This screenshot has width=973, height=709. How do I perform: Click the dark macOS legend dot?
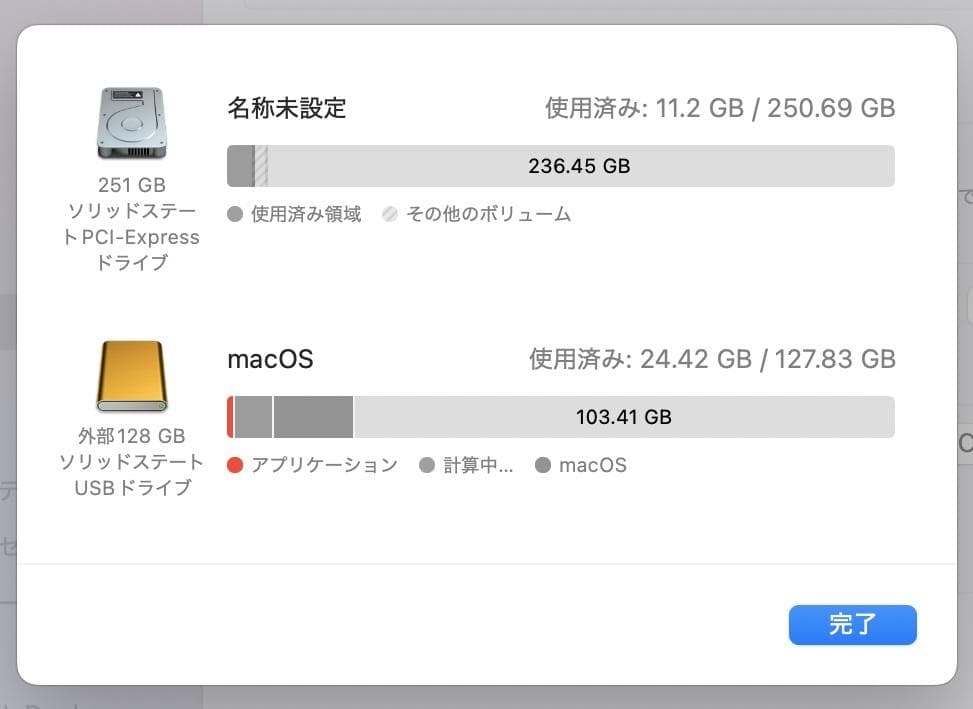(x=544, y=465)
